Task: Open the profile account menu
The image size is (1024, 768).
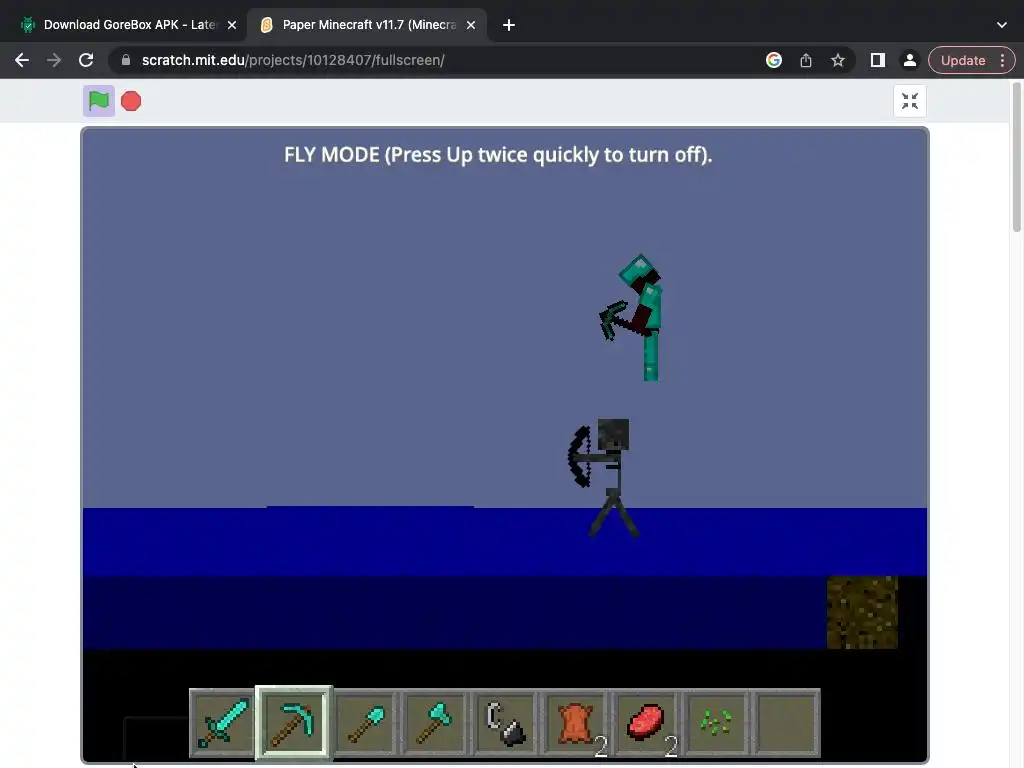Action: [909, 60]
